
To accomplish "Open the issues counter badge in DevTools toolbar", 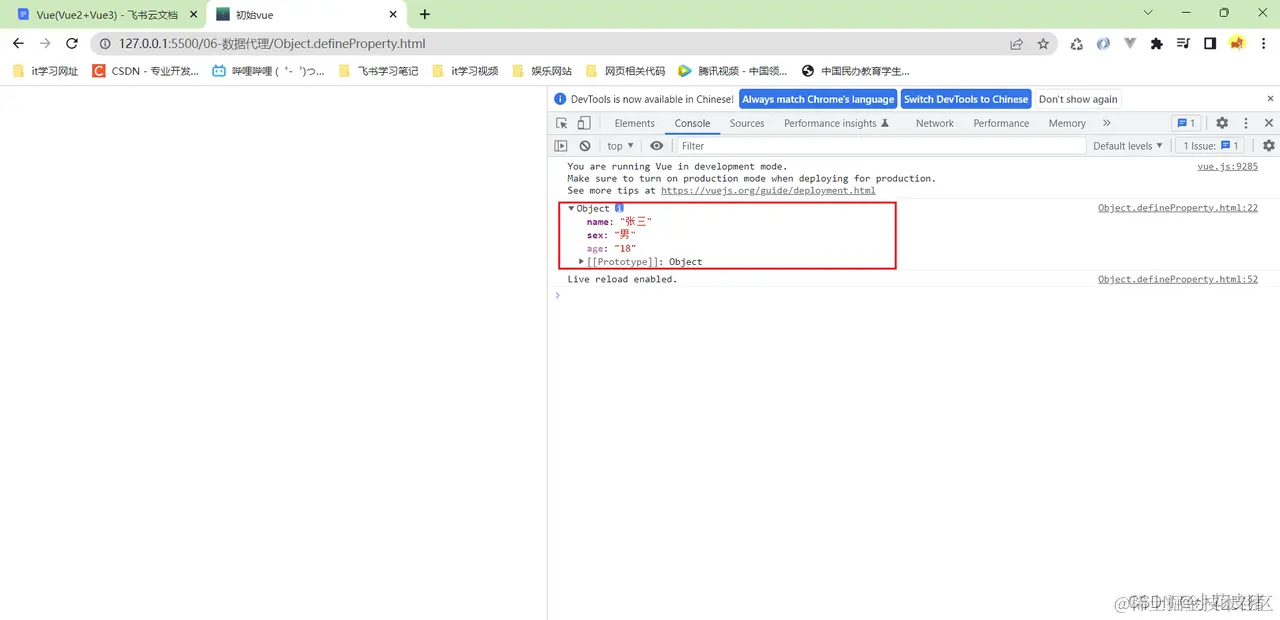I will pos(1186,123).
